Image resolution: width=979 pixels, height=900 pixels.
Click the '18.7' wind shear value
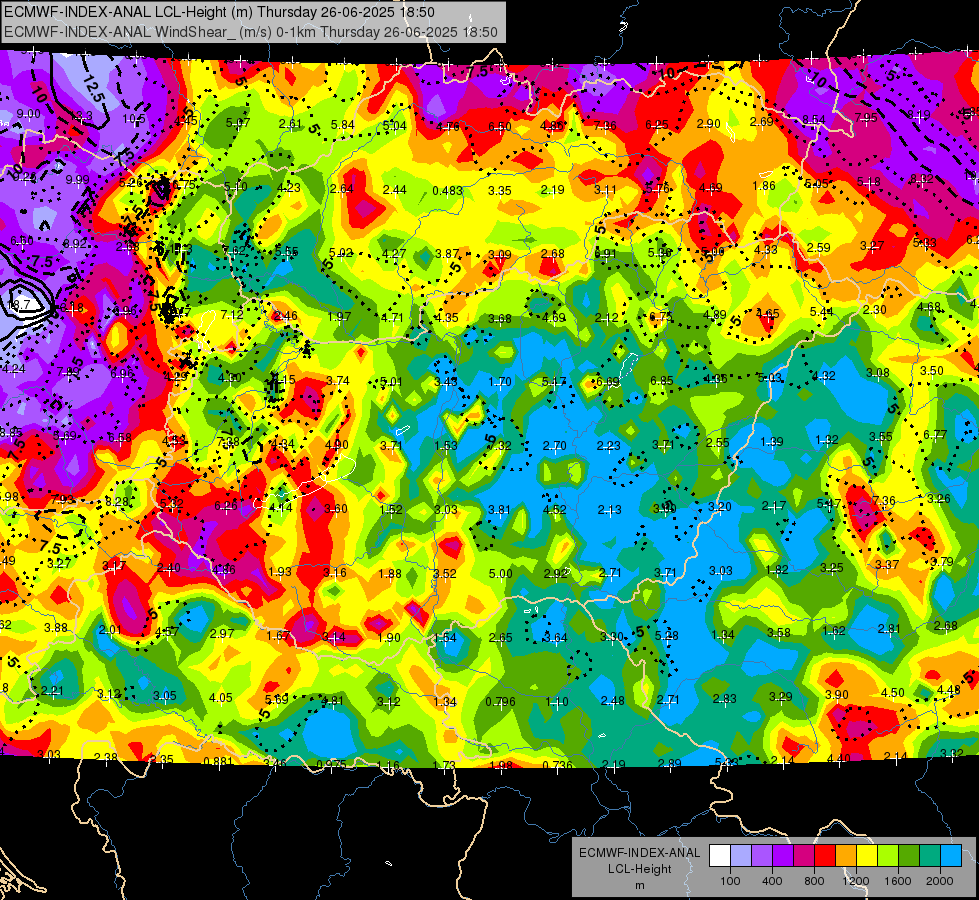(x=19, y=305)
